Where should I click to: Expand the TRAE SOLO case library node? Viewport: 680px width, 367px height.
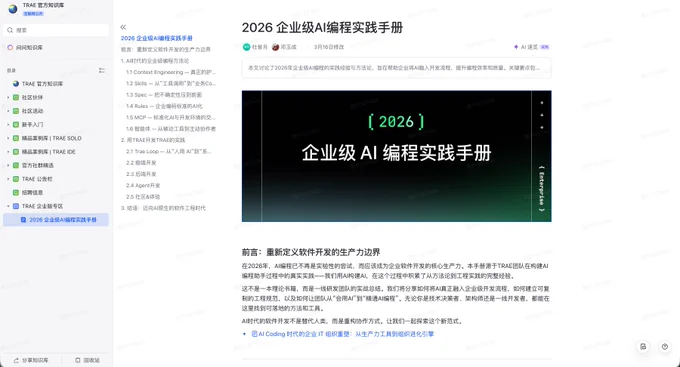[8, 138]
